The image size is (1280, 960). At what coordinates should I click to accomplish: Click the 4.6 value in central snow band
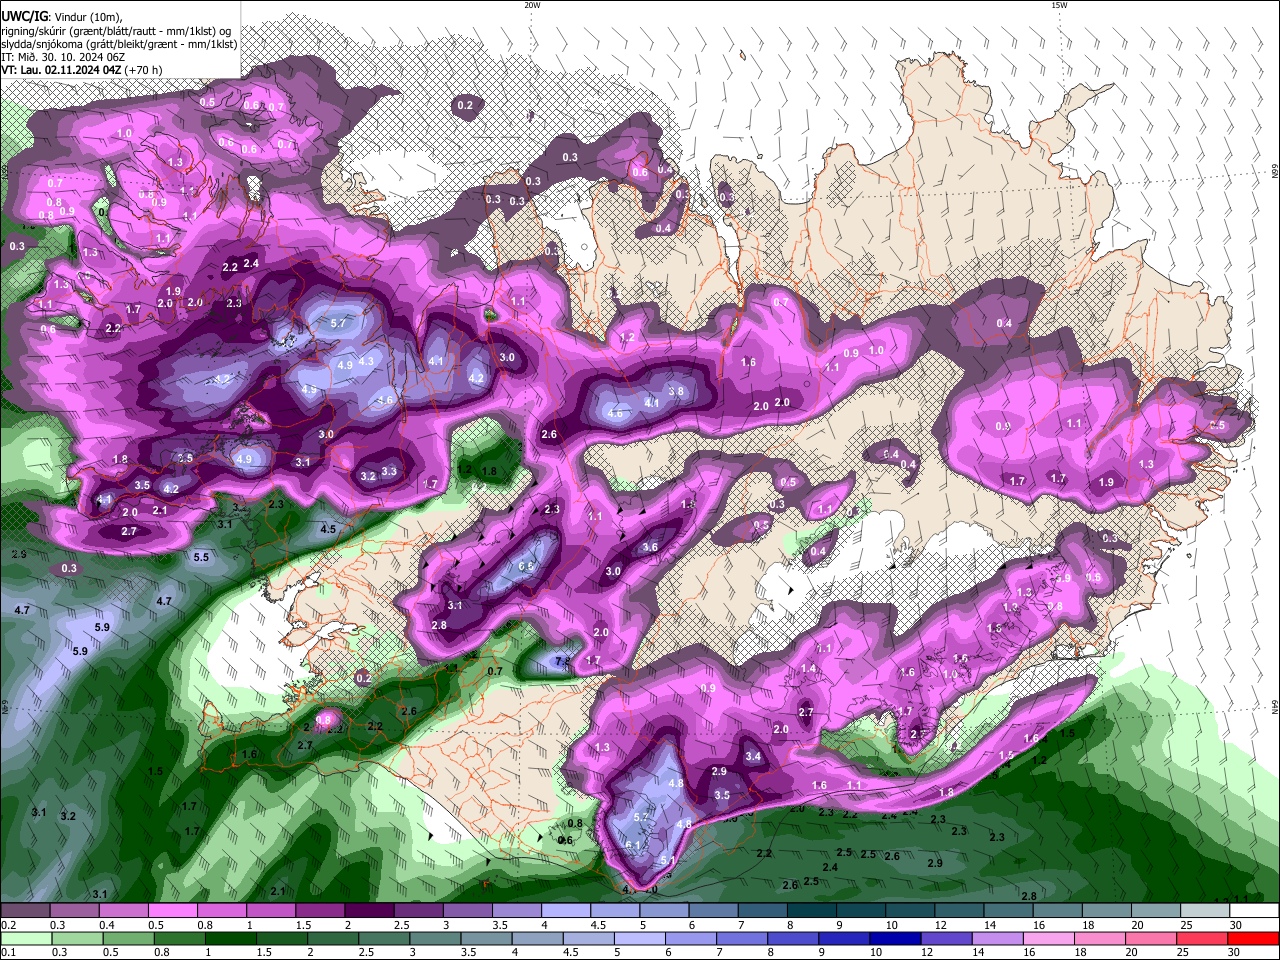[616, 414]
